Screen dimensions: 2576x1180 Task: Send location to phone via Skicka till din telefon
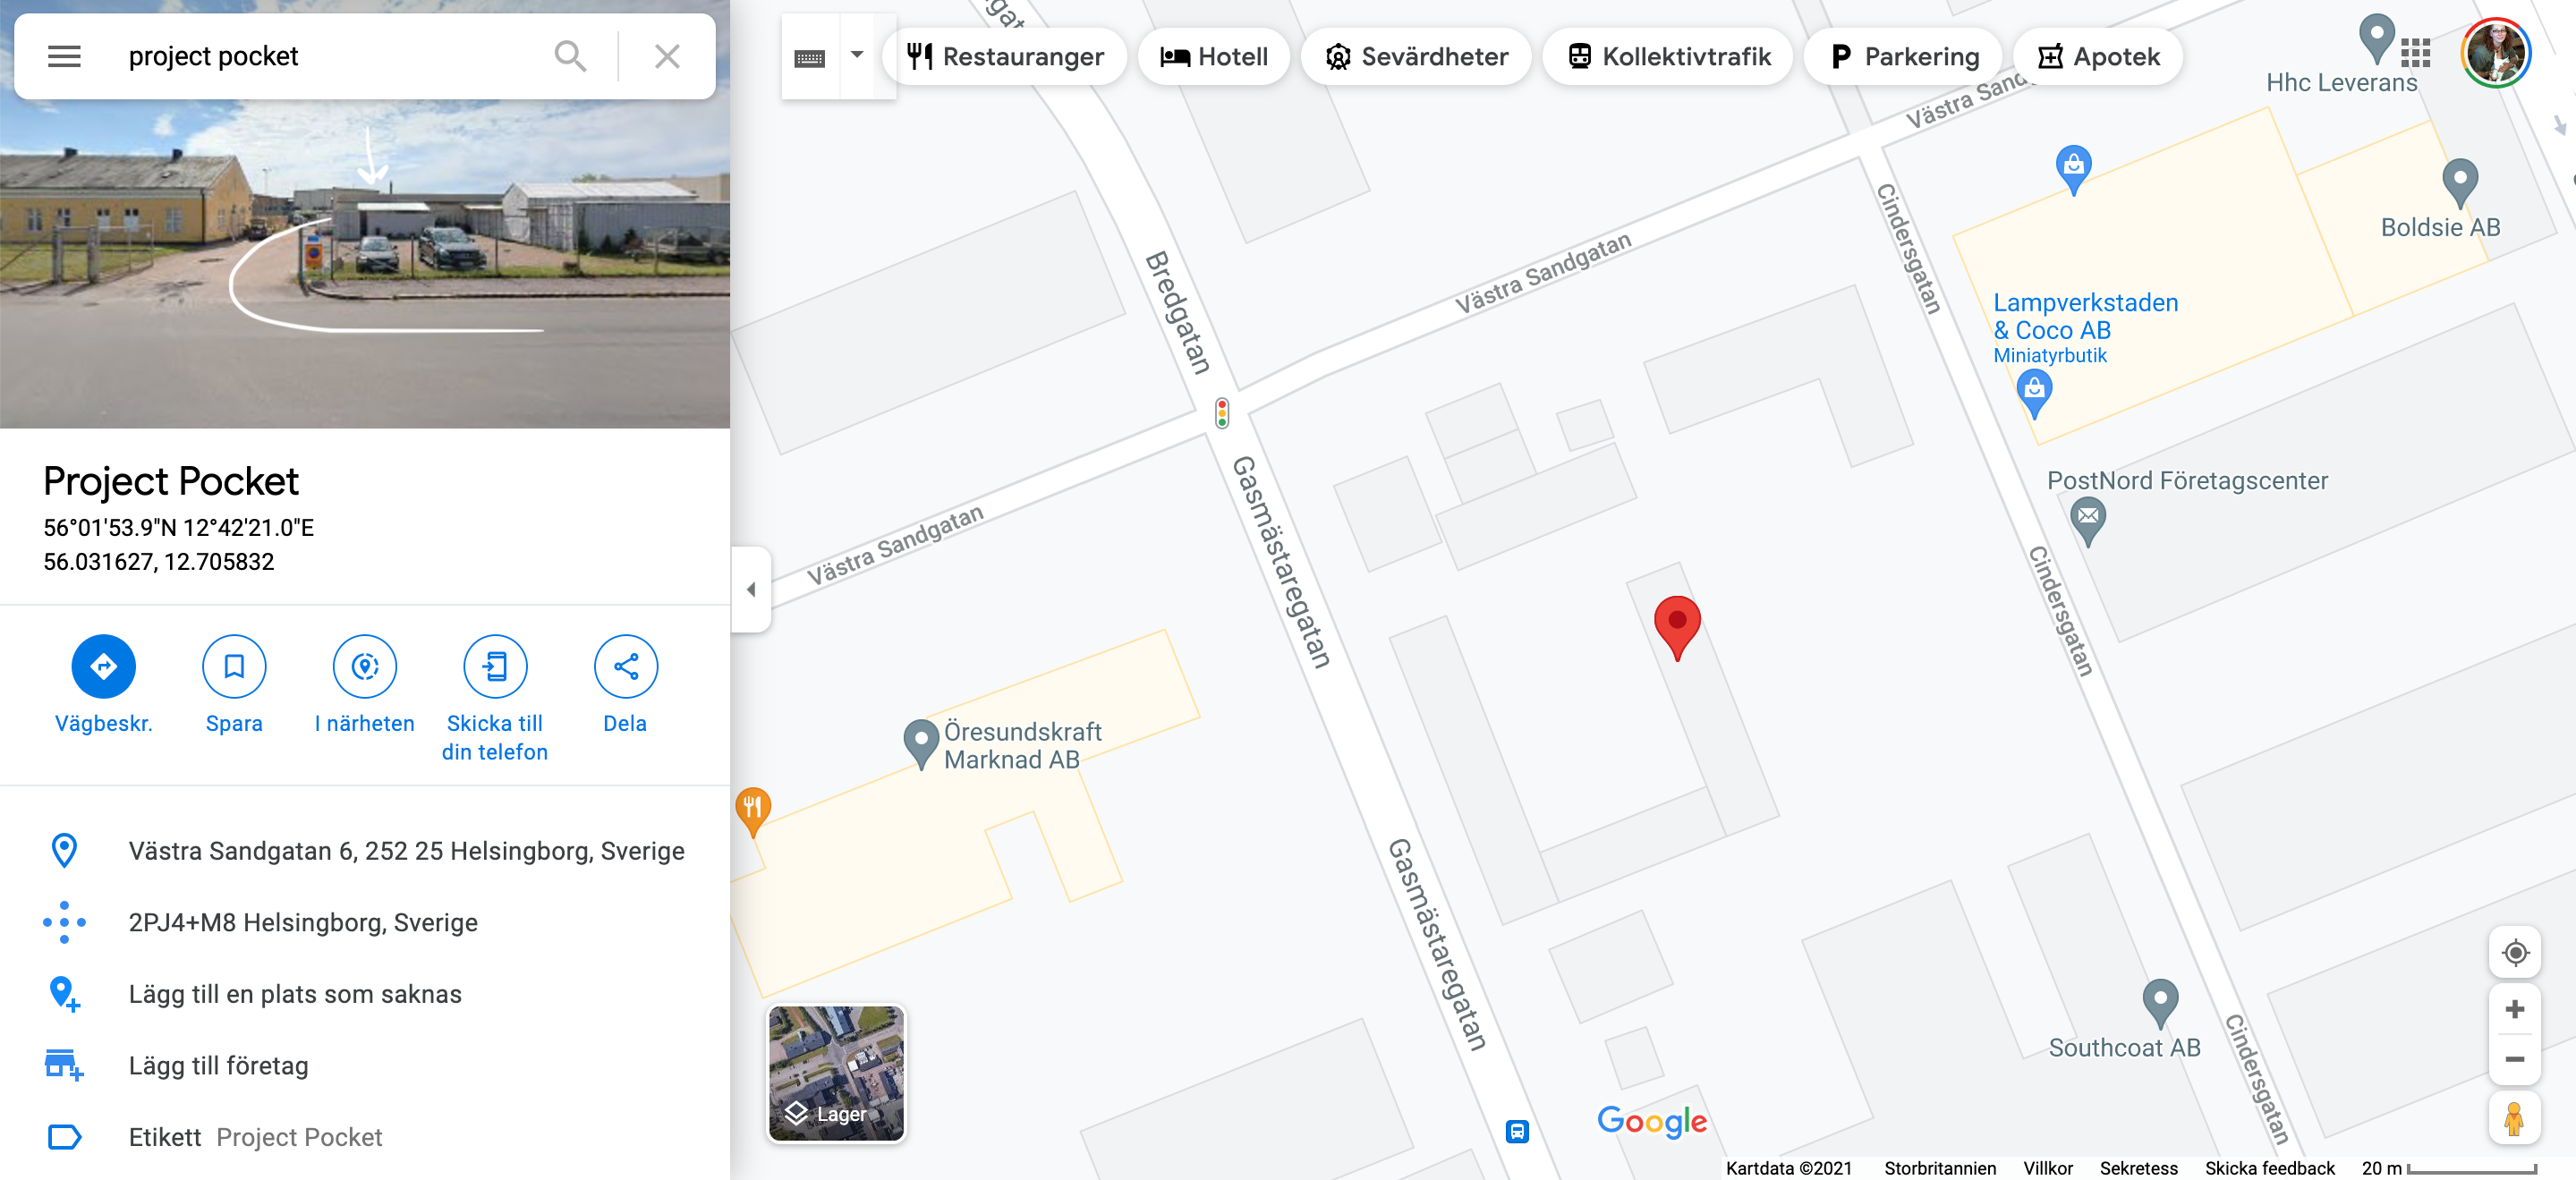[x=495, y=666]
